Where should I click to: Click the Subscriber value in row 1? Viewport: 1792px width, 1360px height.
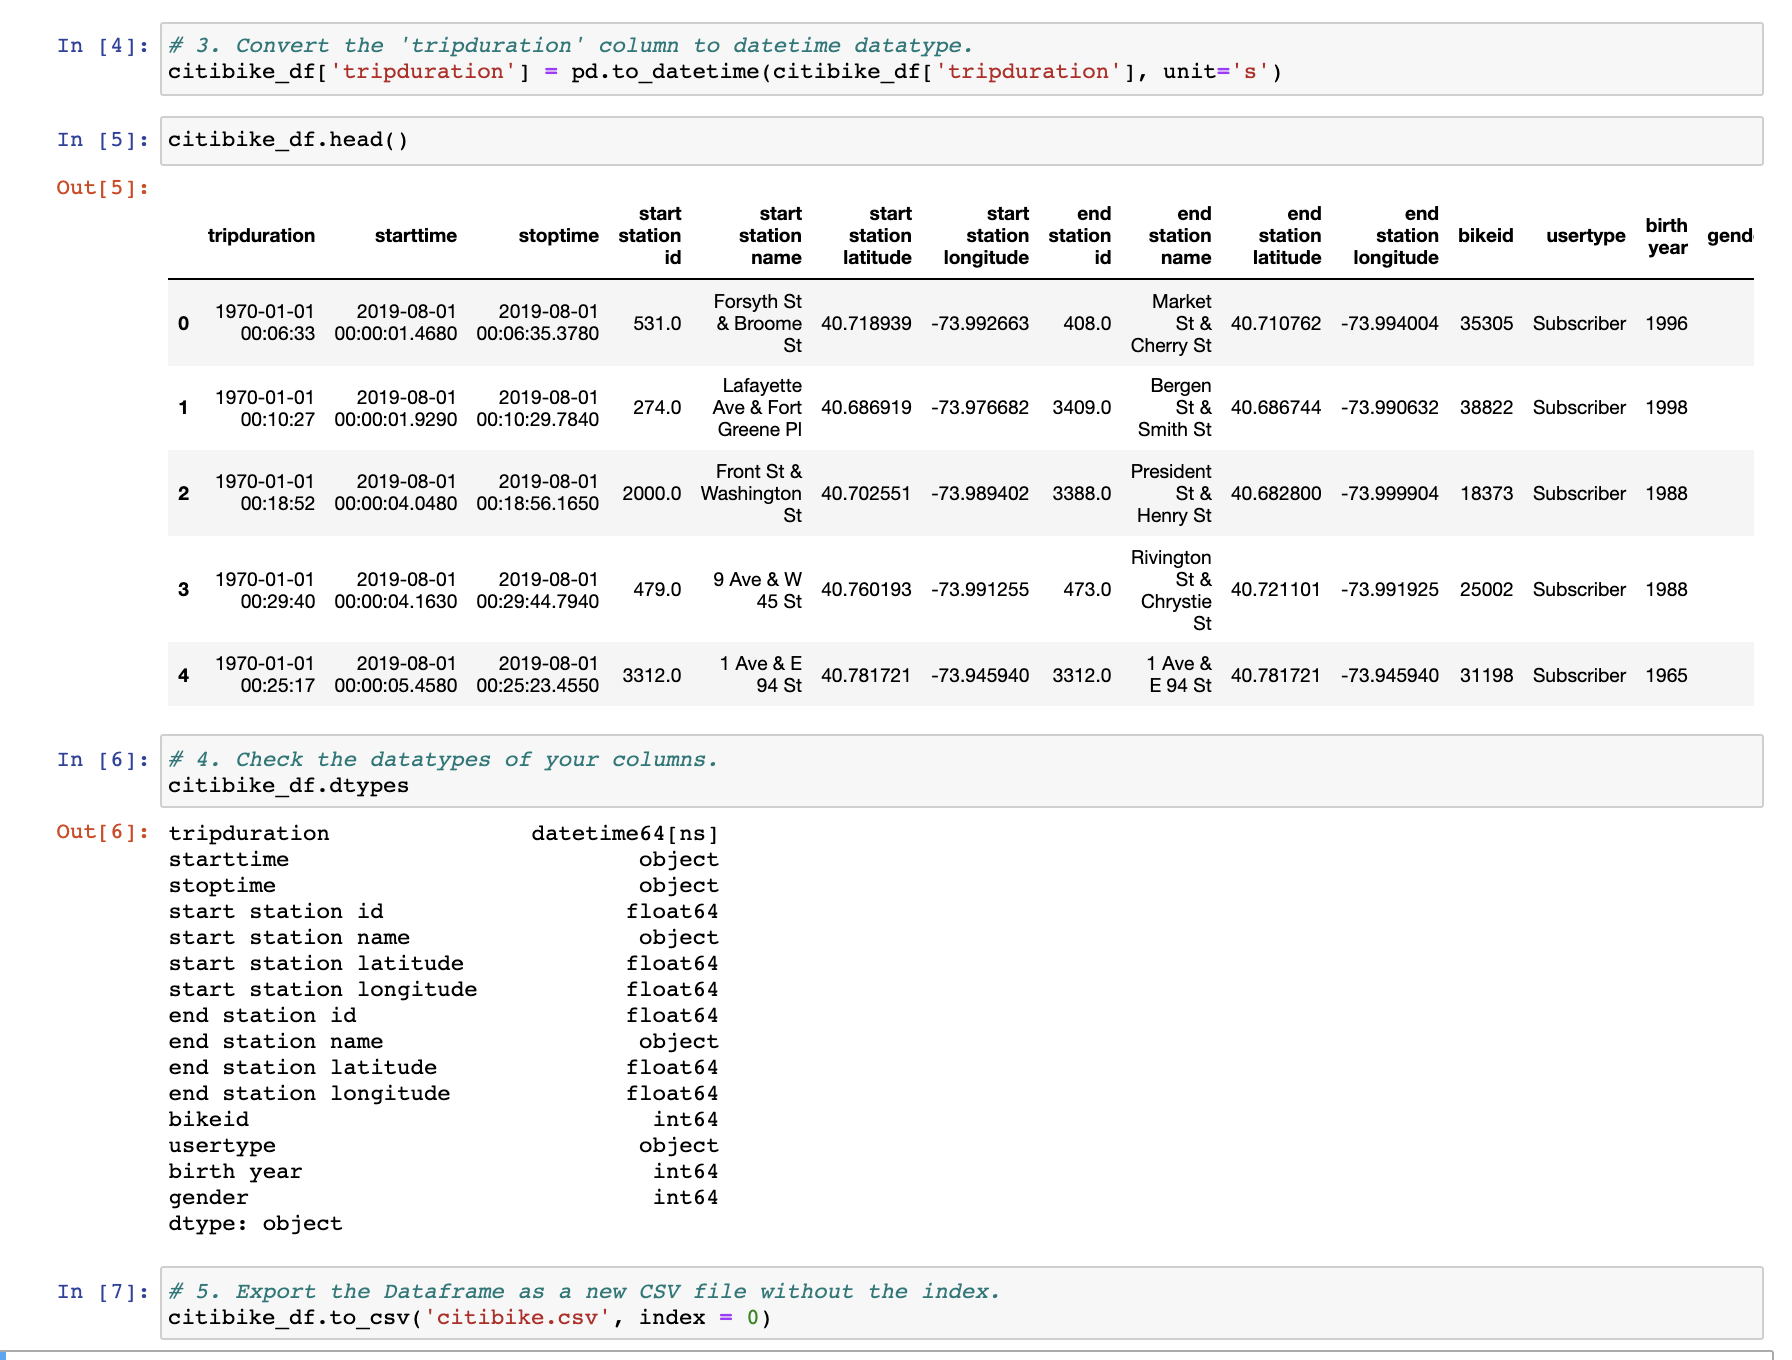tap(1579, 407)
